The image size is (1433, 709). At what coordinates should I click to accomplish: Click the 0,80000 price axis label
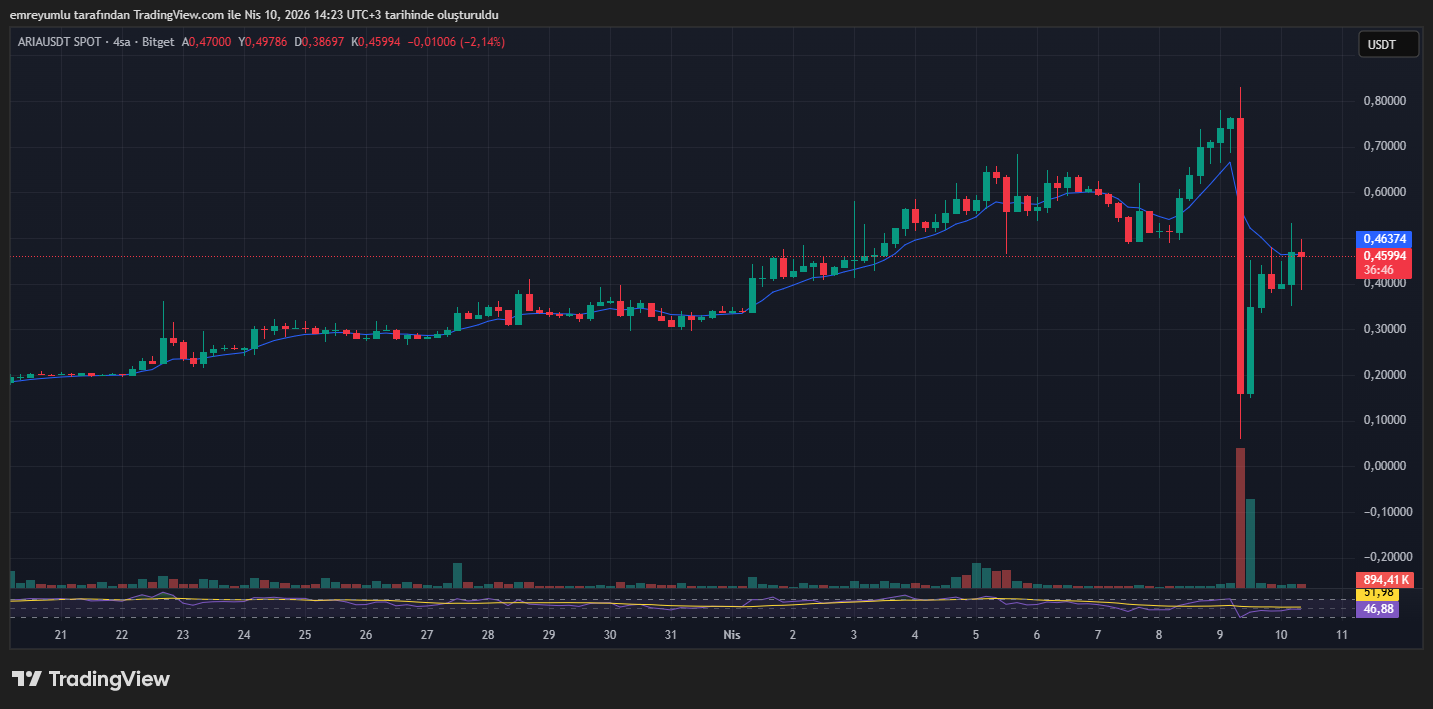[x=1383, y=100]
